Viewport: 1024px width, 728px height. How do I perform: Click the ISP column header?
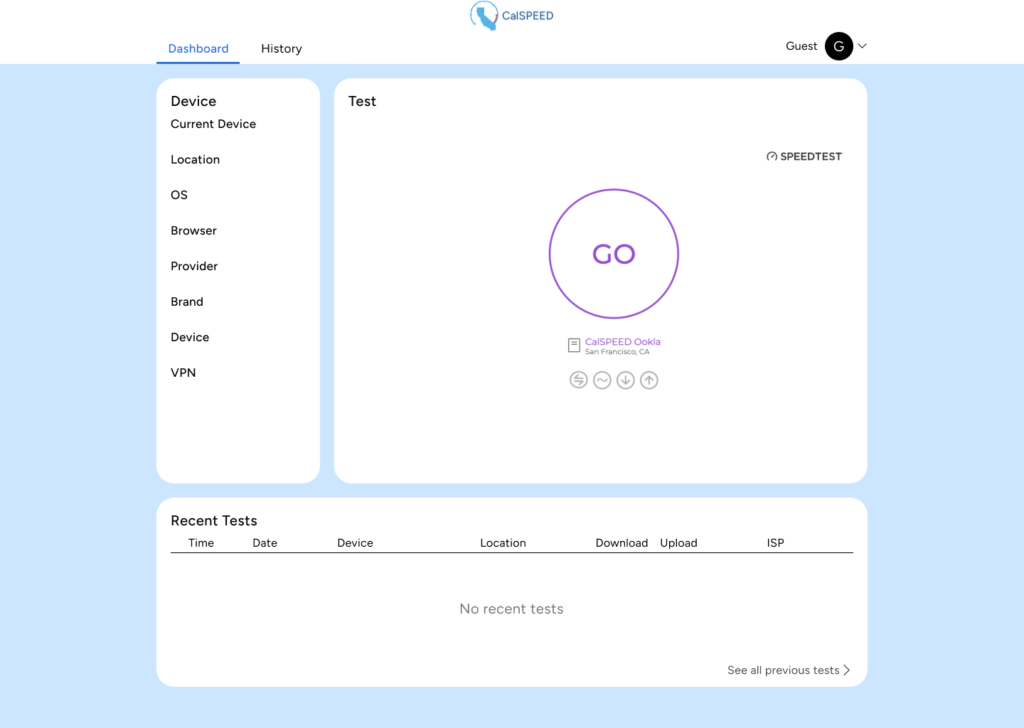775,543
